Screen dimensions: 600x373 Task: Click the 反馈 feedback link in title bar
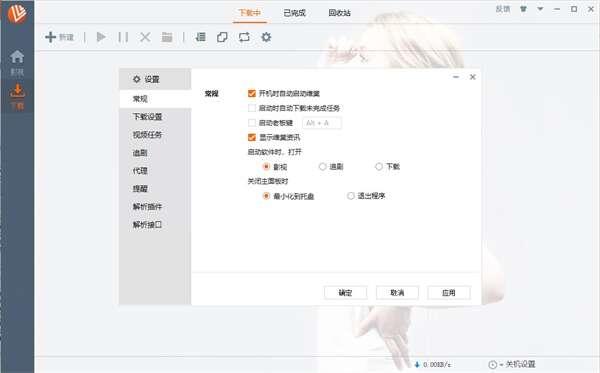click(503, 9)
